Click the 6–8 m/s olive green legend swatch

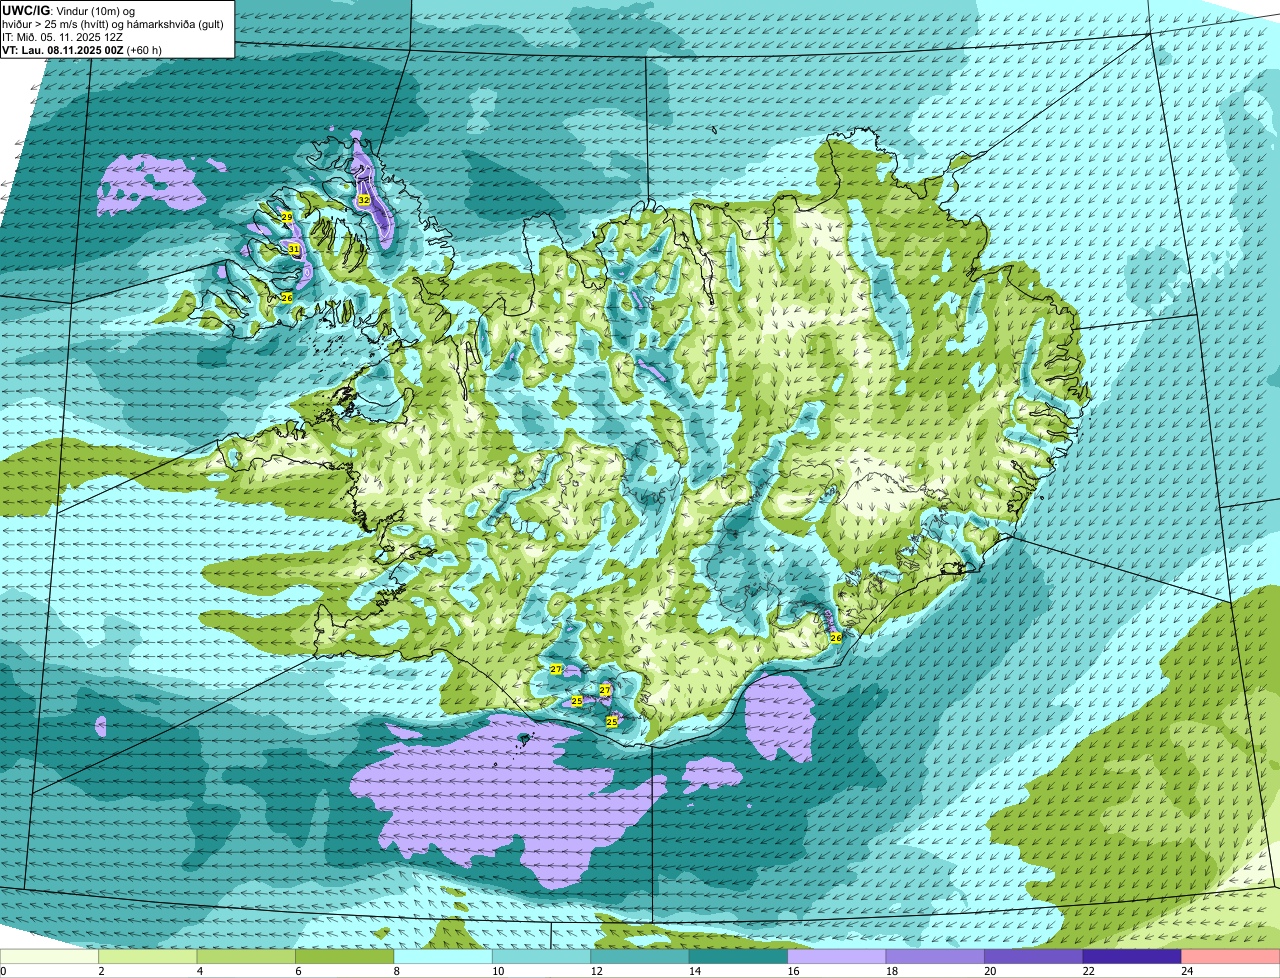(x=345, y=956)
